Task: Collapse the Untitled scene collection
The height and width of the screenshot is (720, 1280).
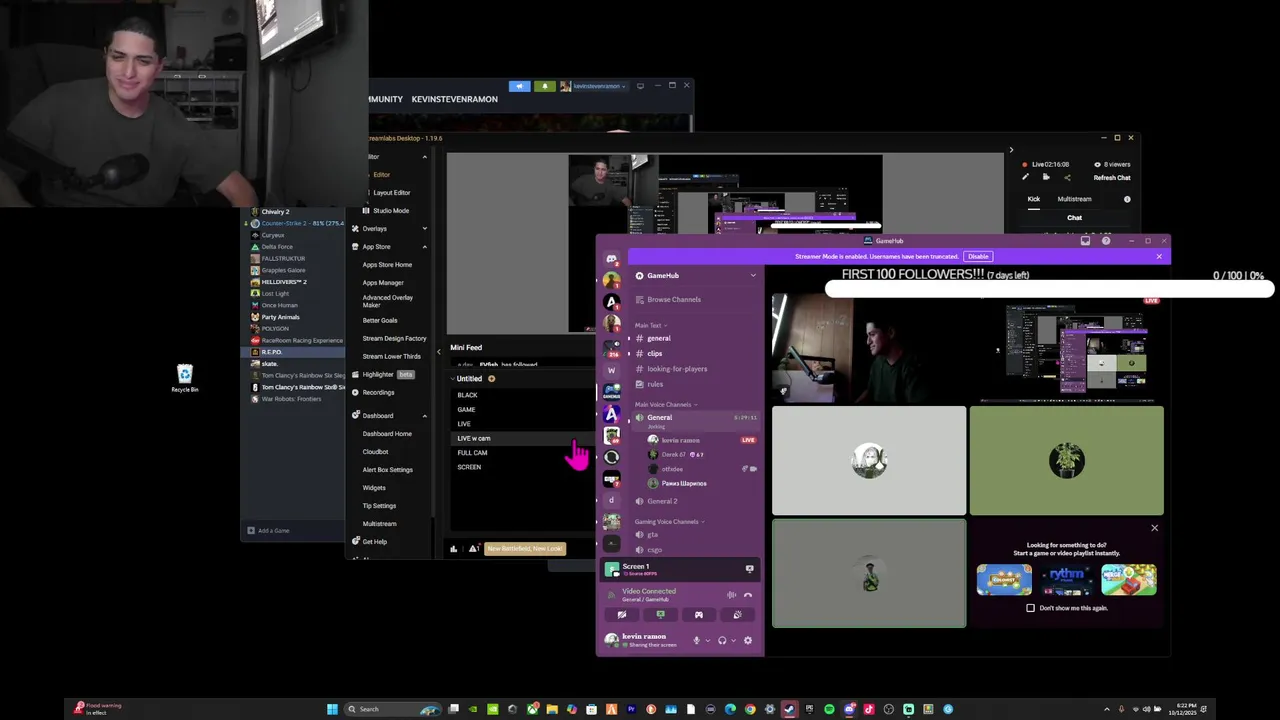Action: (x=452, y=379)
